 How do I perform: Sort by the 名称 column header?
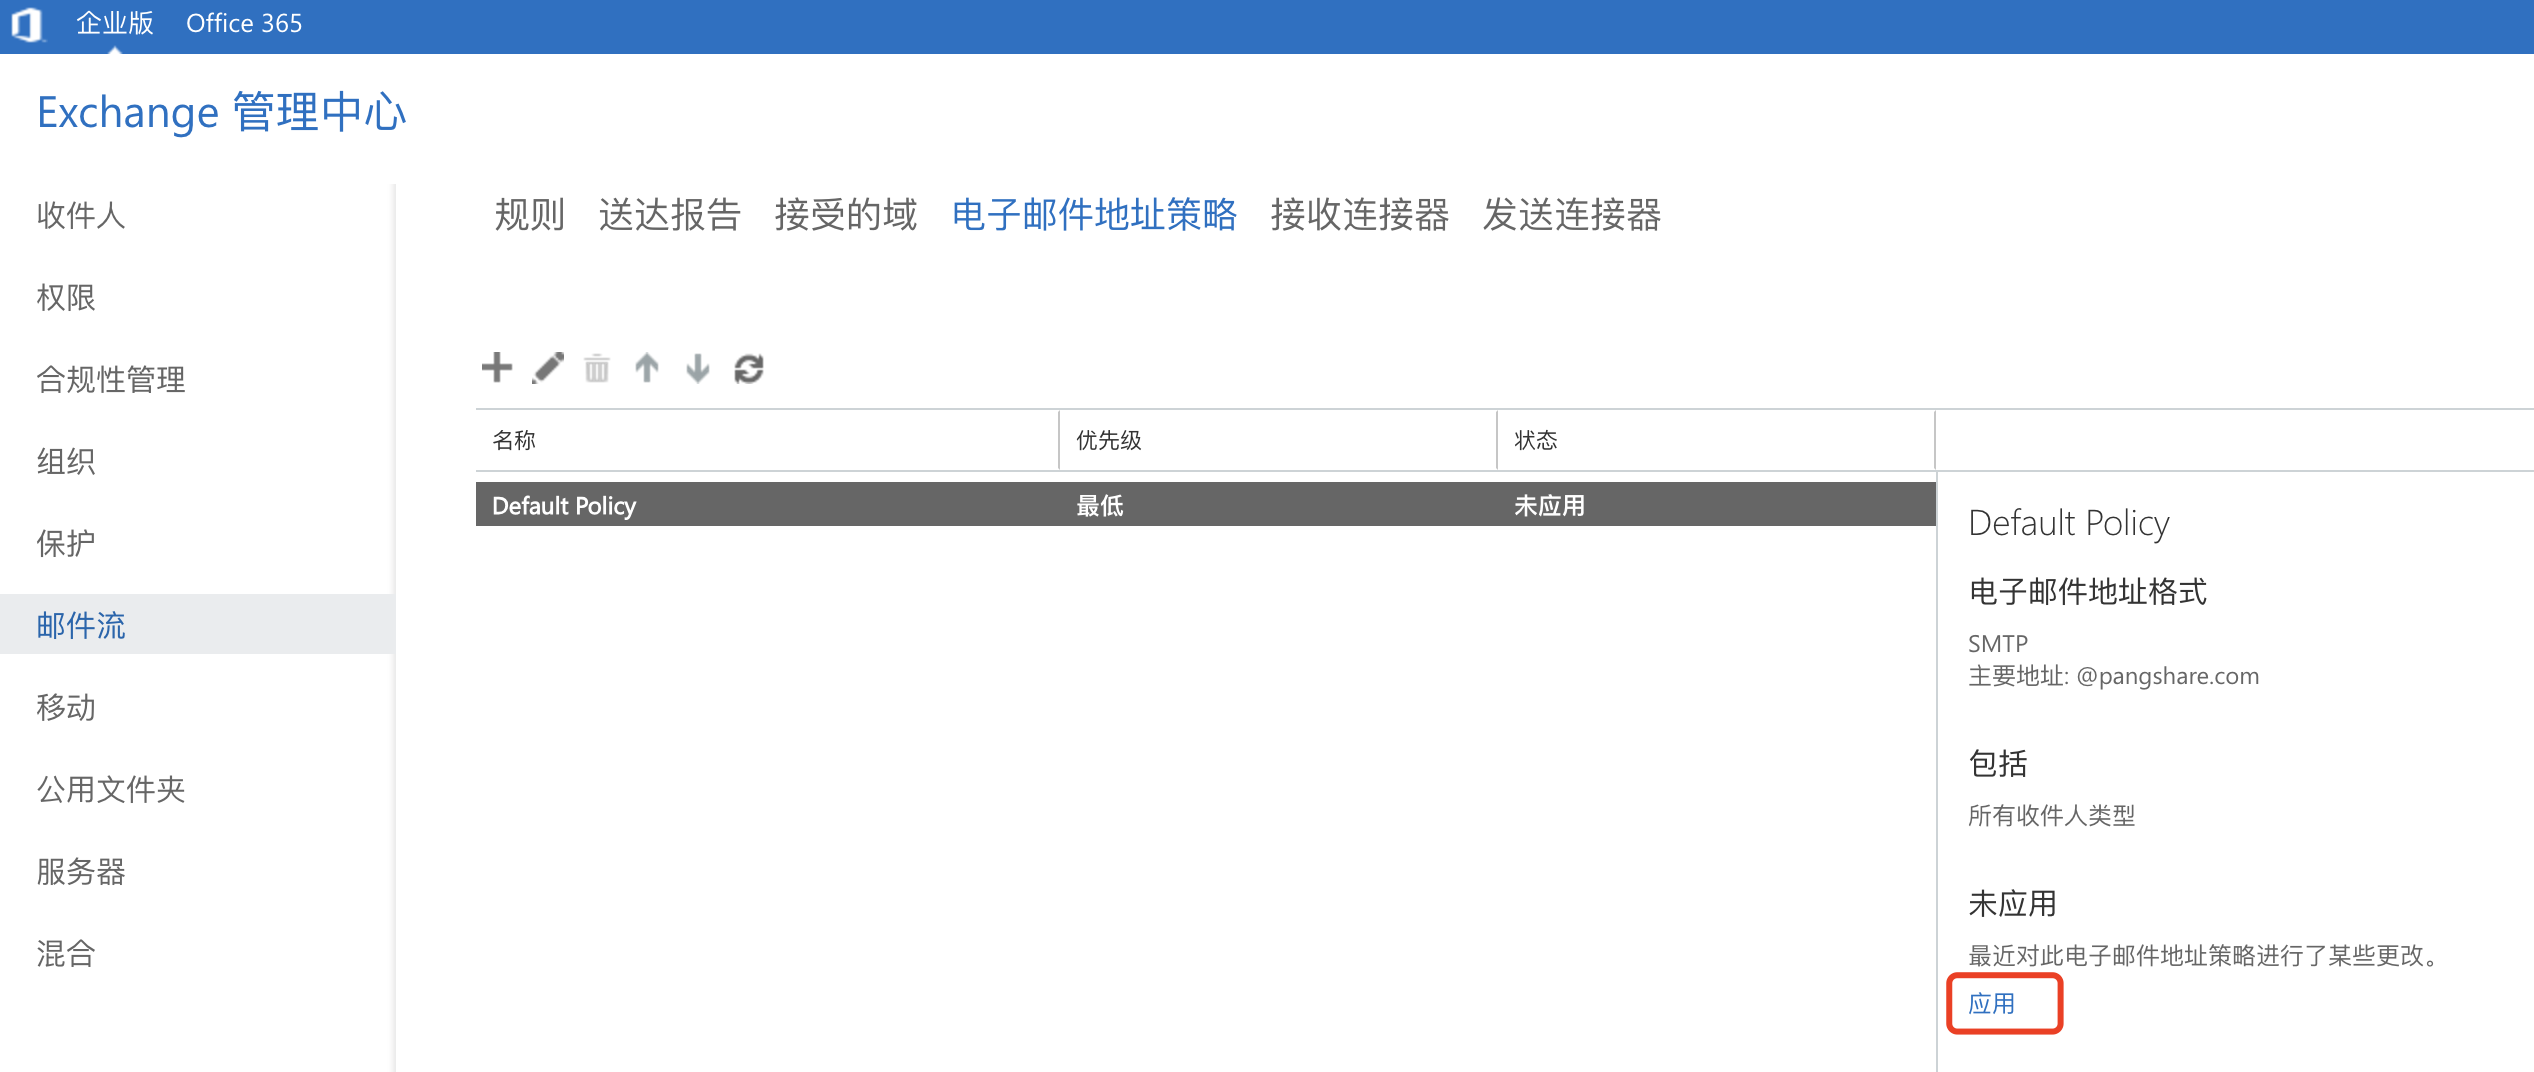click(767, 440)
